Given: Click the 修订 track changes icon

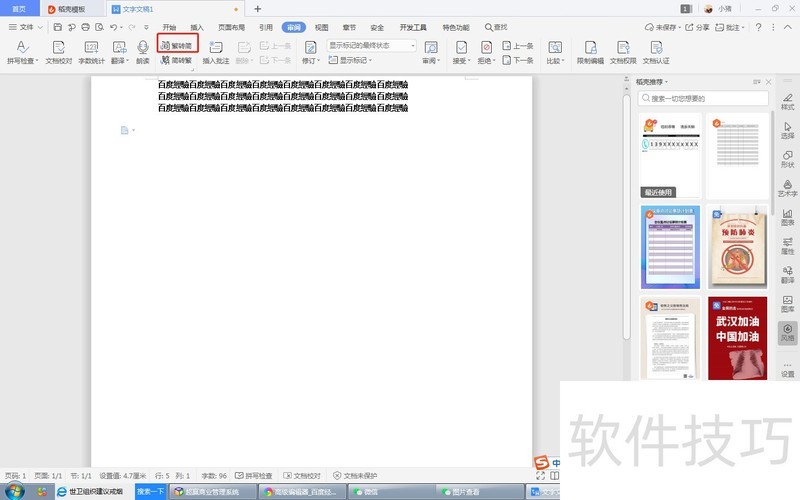Looking at the screenshot, I should click(310, 47).
